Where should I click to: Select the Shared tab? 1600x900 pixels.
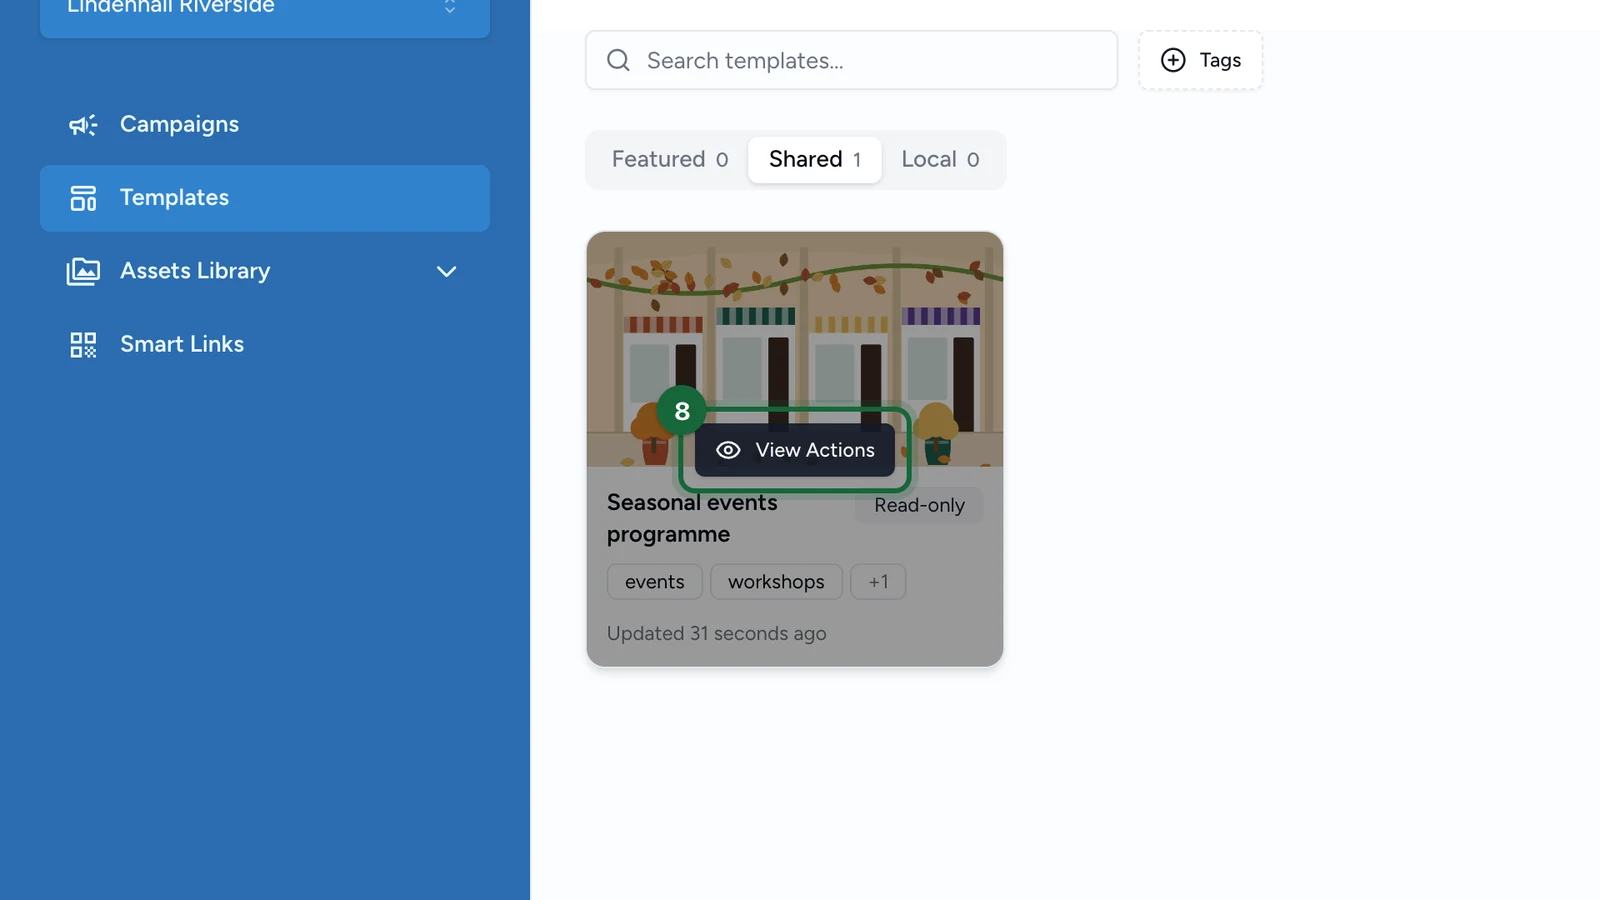coord(815,160)
